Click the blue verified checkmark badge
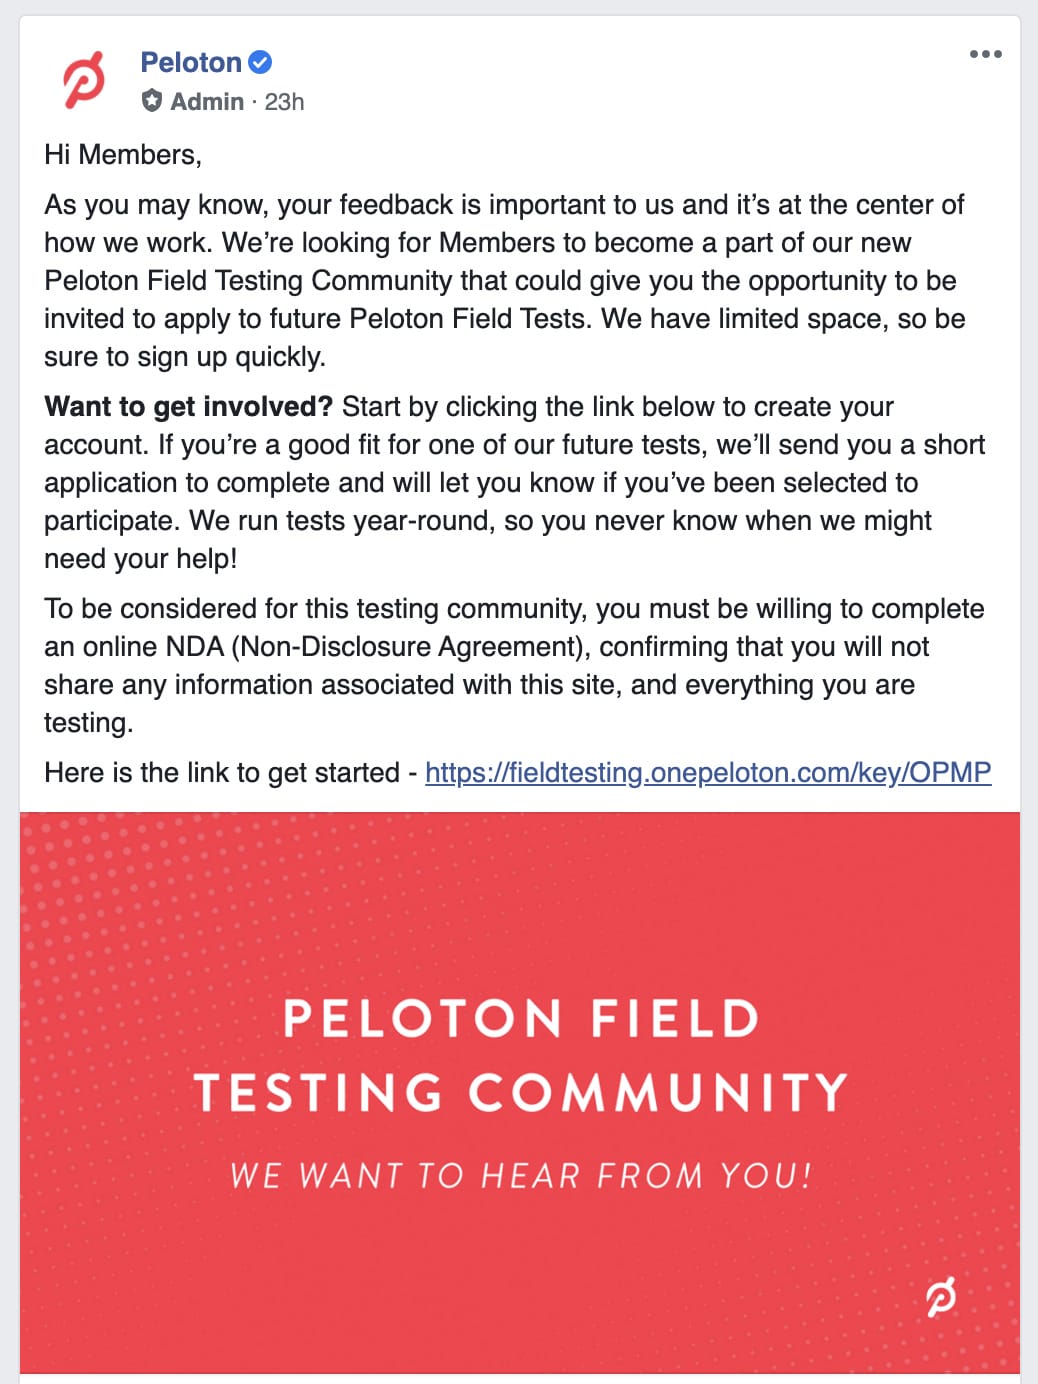This screenshot has height=1384, width=1038. pyautogui.click(x=260, y=63)
